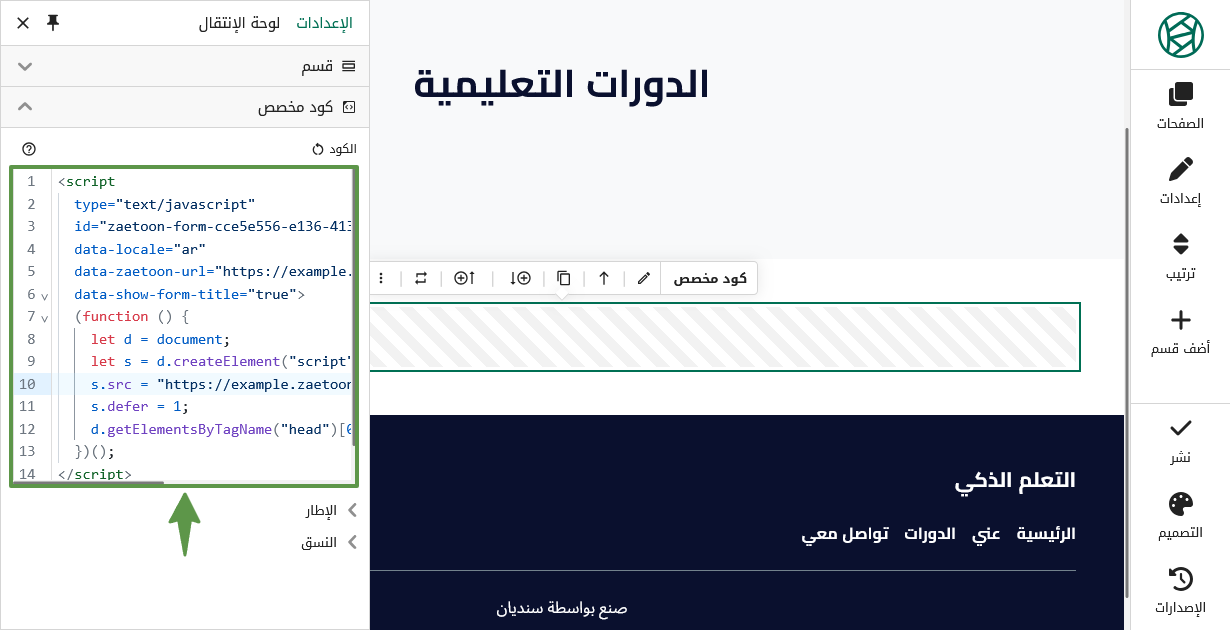Open the block toolbar more options menu
Screen dimensions: 1230x630
point(380,278)
